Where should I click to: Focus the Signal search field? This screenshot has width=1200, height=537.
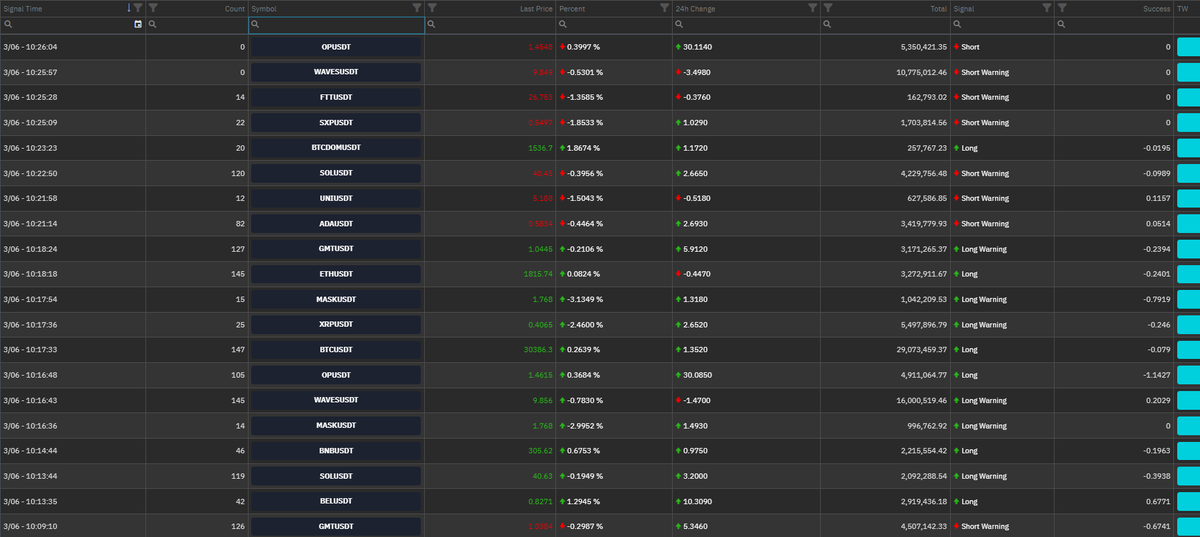tap(1002, 24)
